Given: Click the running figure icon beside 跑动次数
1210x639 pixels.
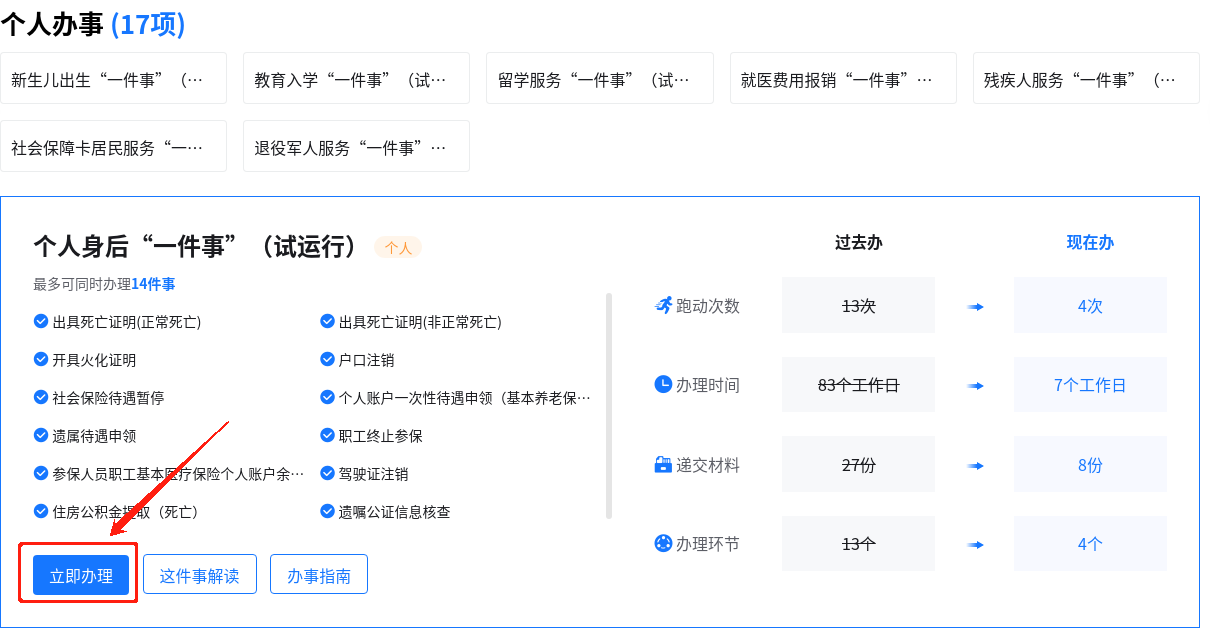Looking at the screenshot, I should [x=663, y=305].
